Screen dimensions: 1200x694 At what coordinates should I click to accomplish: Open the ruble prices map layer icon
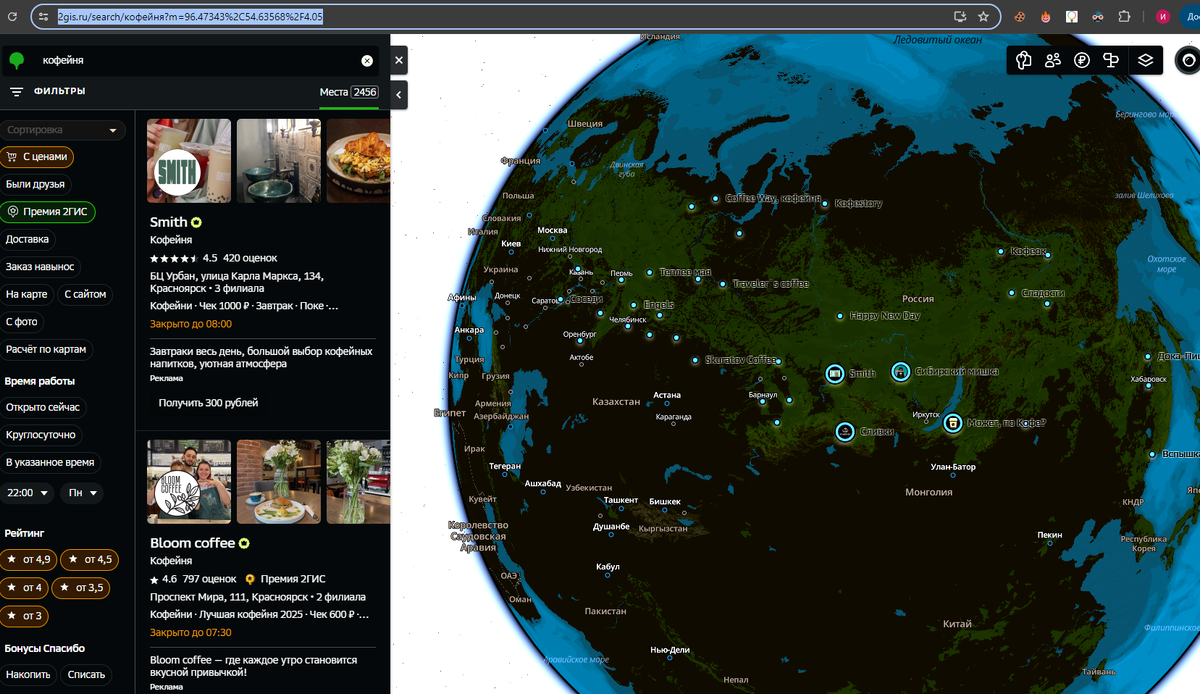point(1081,60)
